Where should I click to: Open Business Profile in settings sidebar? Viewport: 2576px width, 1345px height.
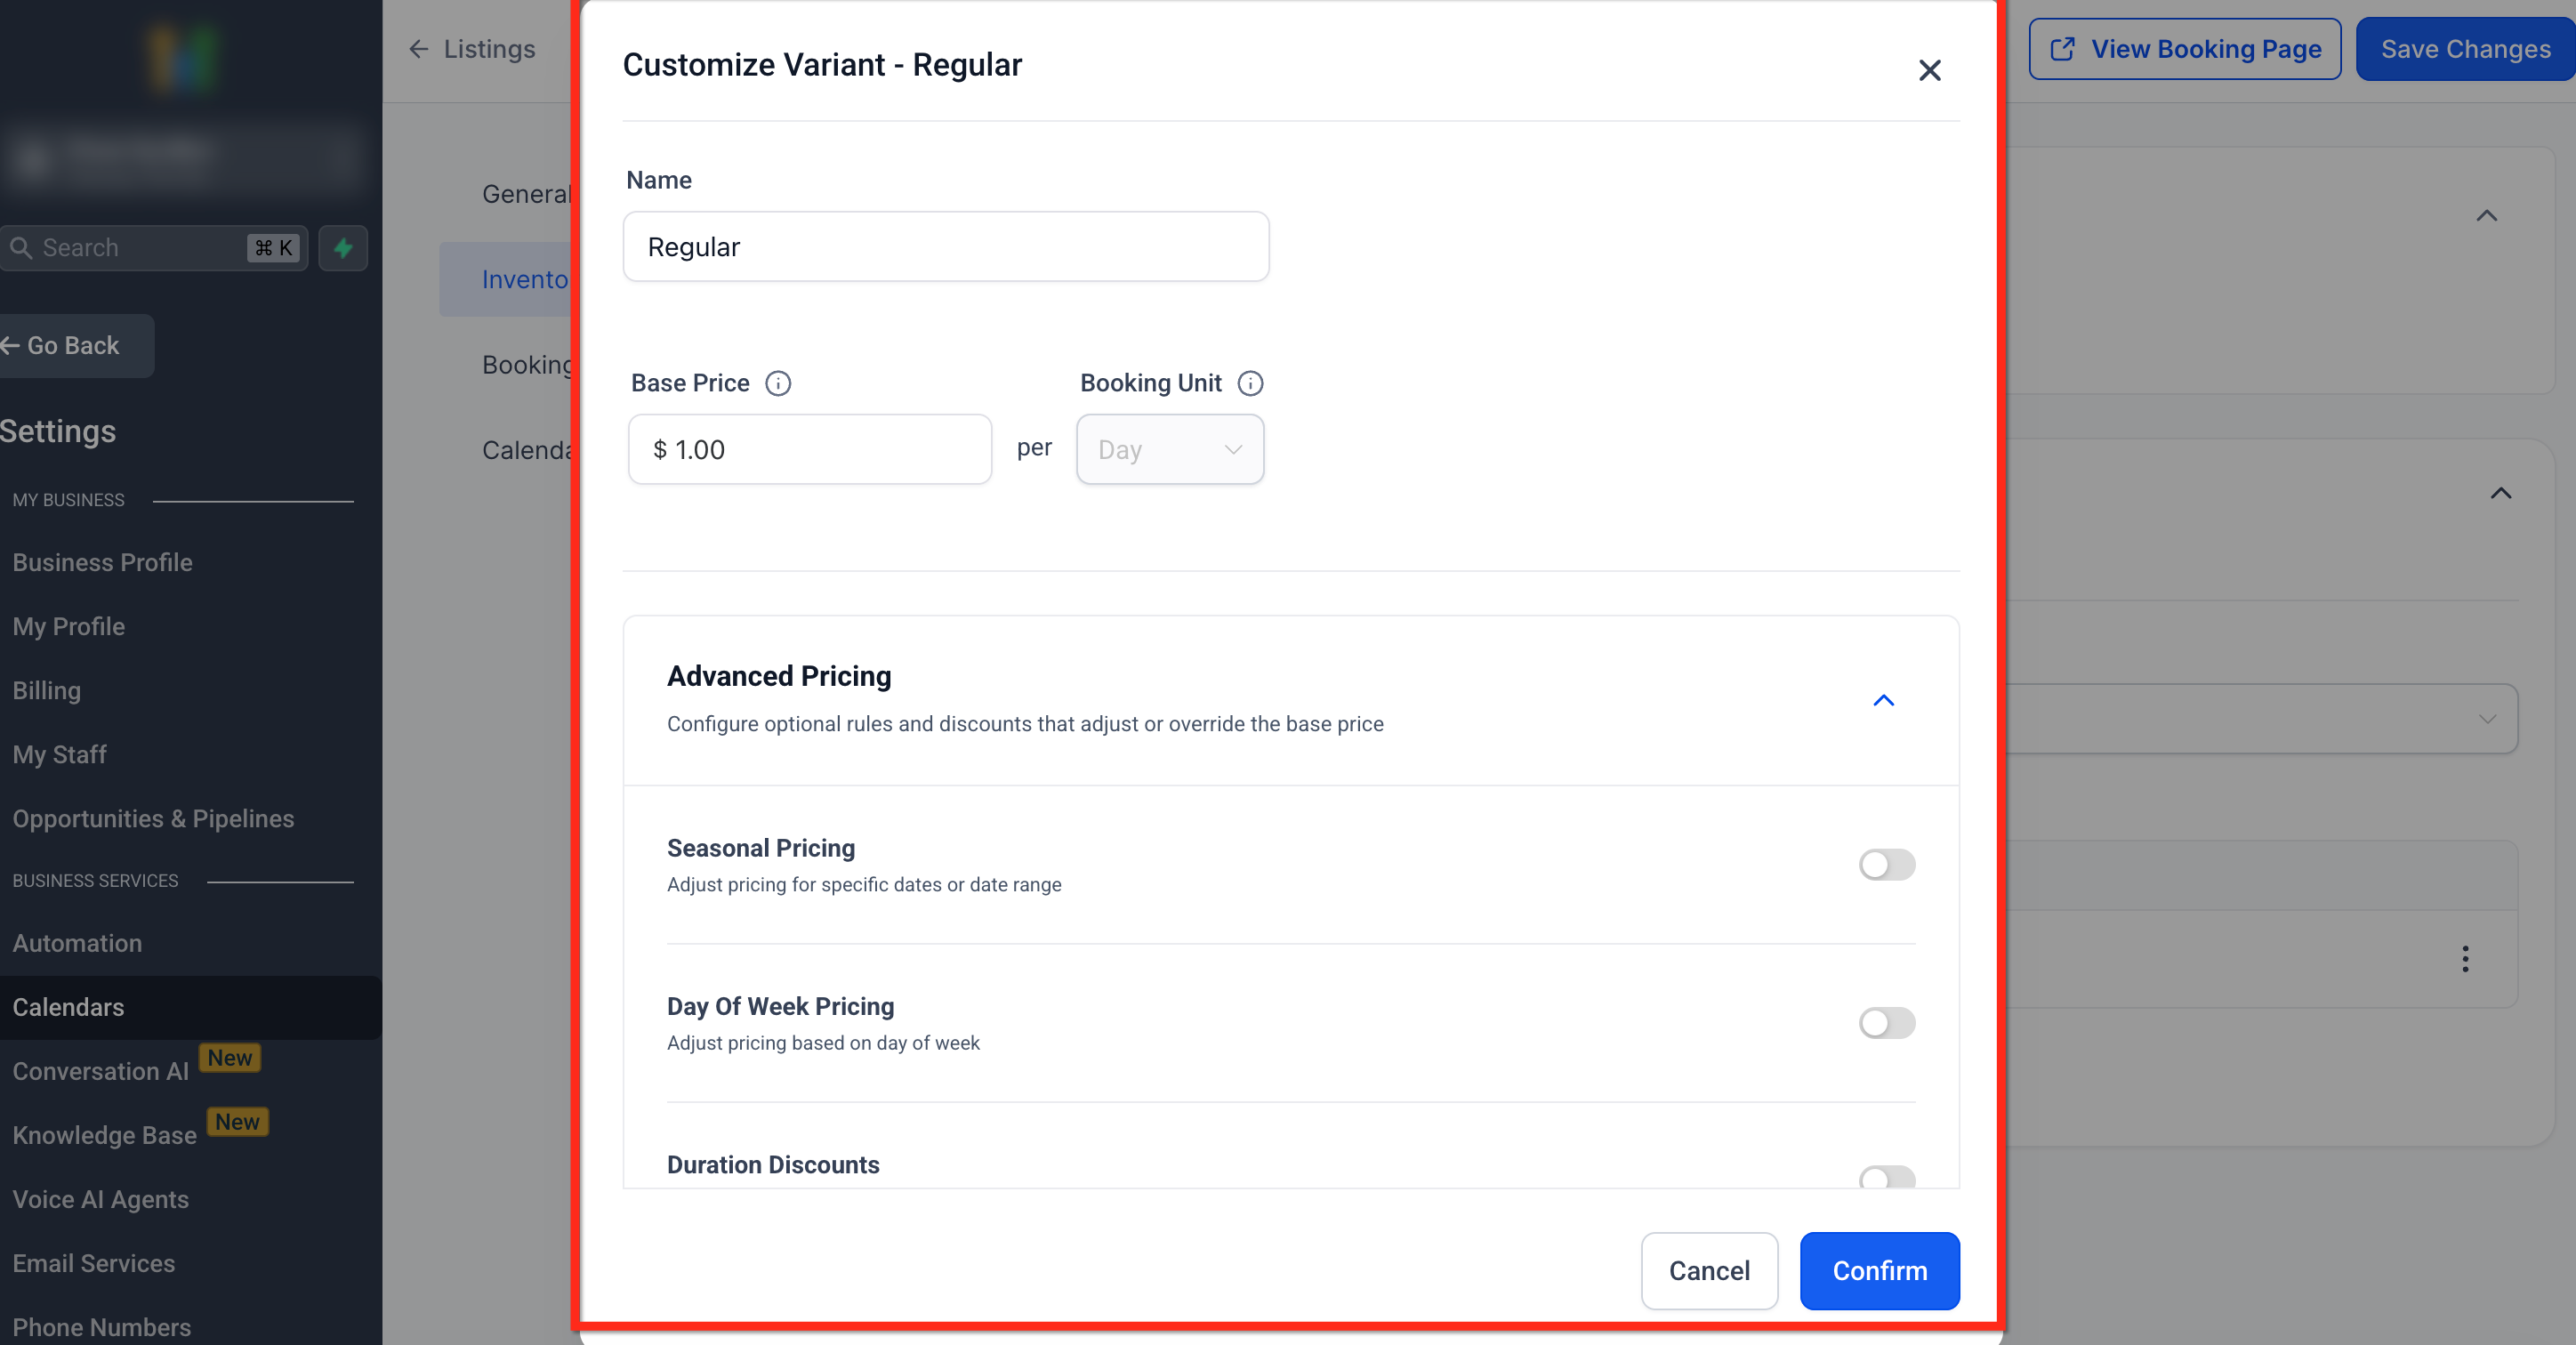coord(102,562)
